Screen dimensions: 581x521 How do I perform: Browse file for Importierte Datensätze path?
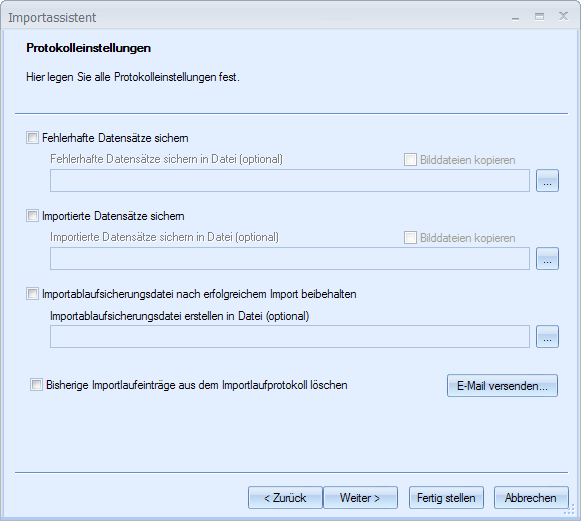point(547,259)
